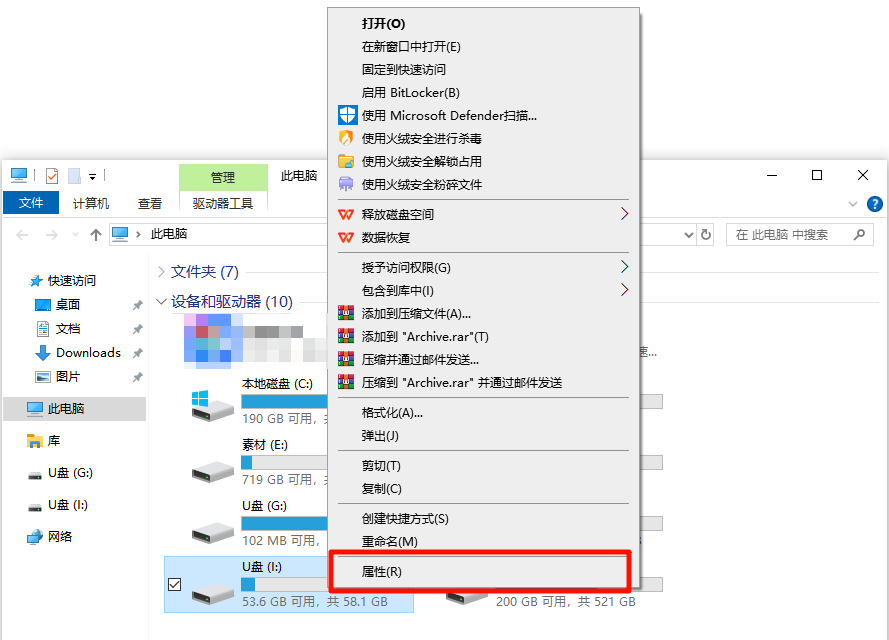The image size is (889, 640).
Task: Click 此电脑 in the address bar path
Action: point(169,234)
